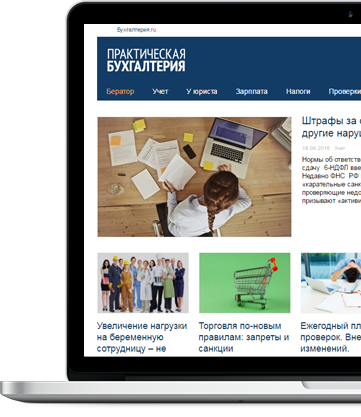Click the article summary beginning Нормы об ответственности
361x417 pixels.
331,180
